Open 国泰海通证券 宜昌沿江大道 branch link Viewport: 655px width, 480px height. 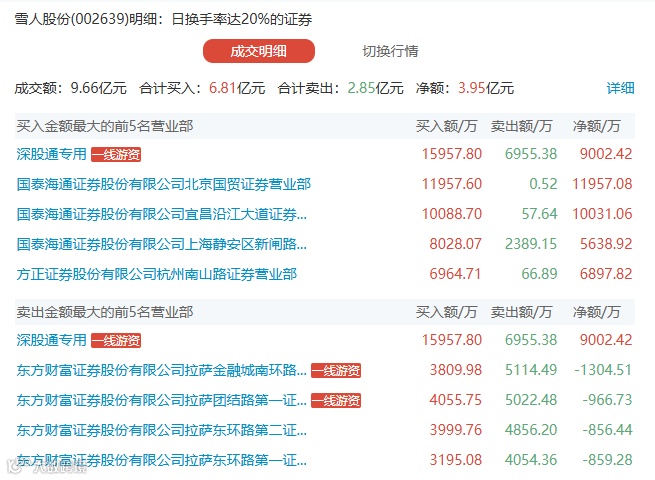(x=162, y=214)
